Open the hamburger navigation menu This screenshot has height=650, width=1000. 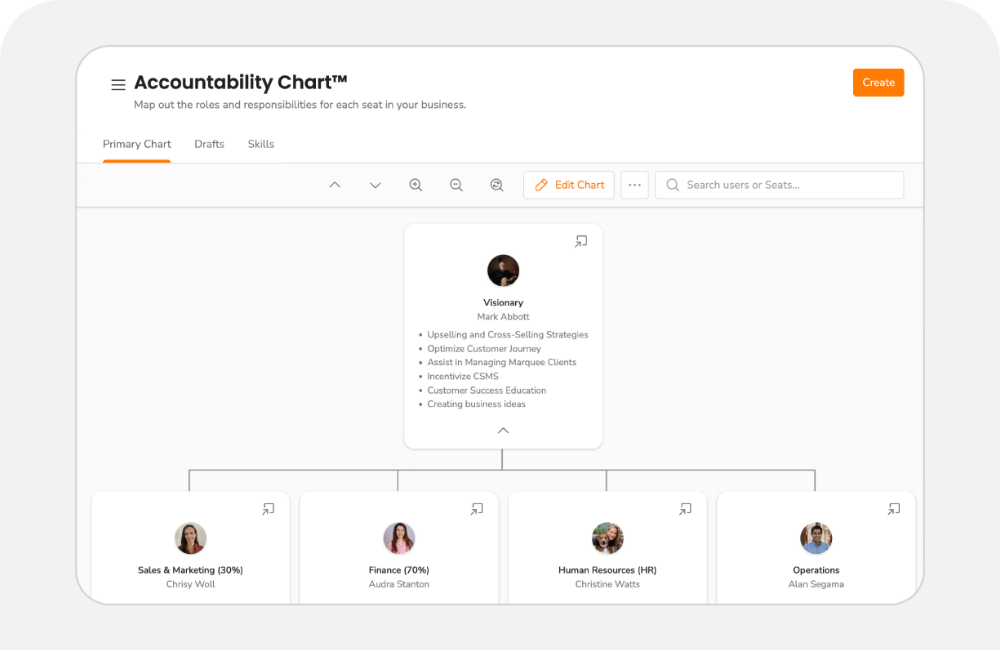[x=117, y=84]
